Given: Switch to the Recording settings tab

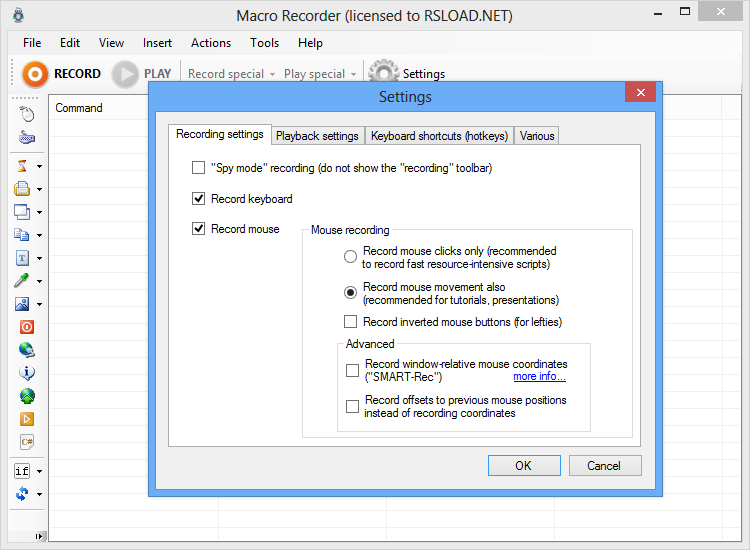Looking at the screenshot, I should (x=220, y=134).
